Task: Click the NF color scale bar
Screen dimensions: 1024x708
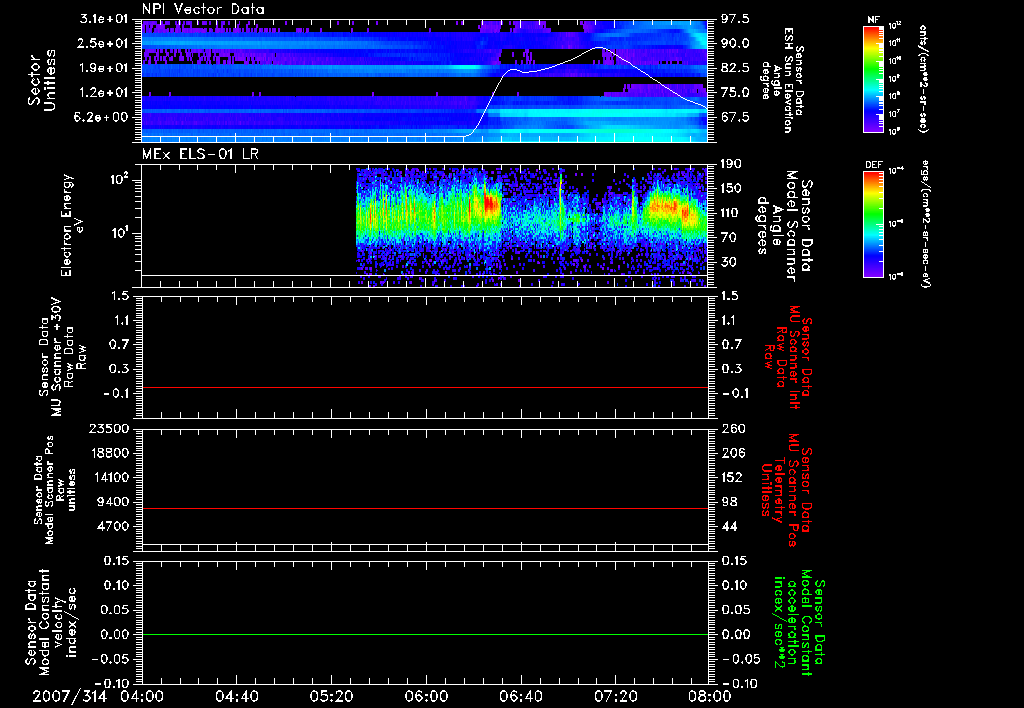Action: coord(873,78)
